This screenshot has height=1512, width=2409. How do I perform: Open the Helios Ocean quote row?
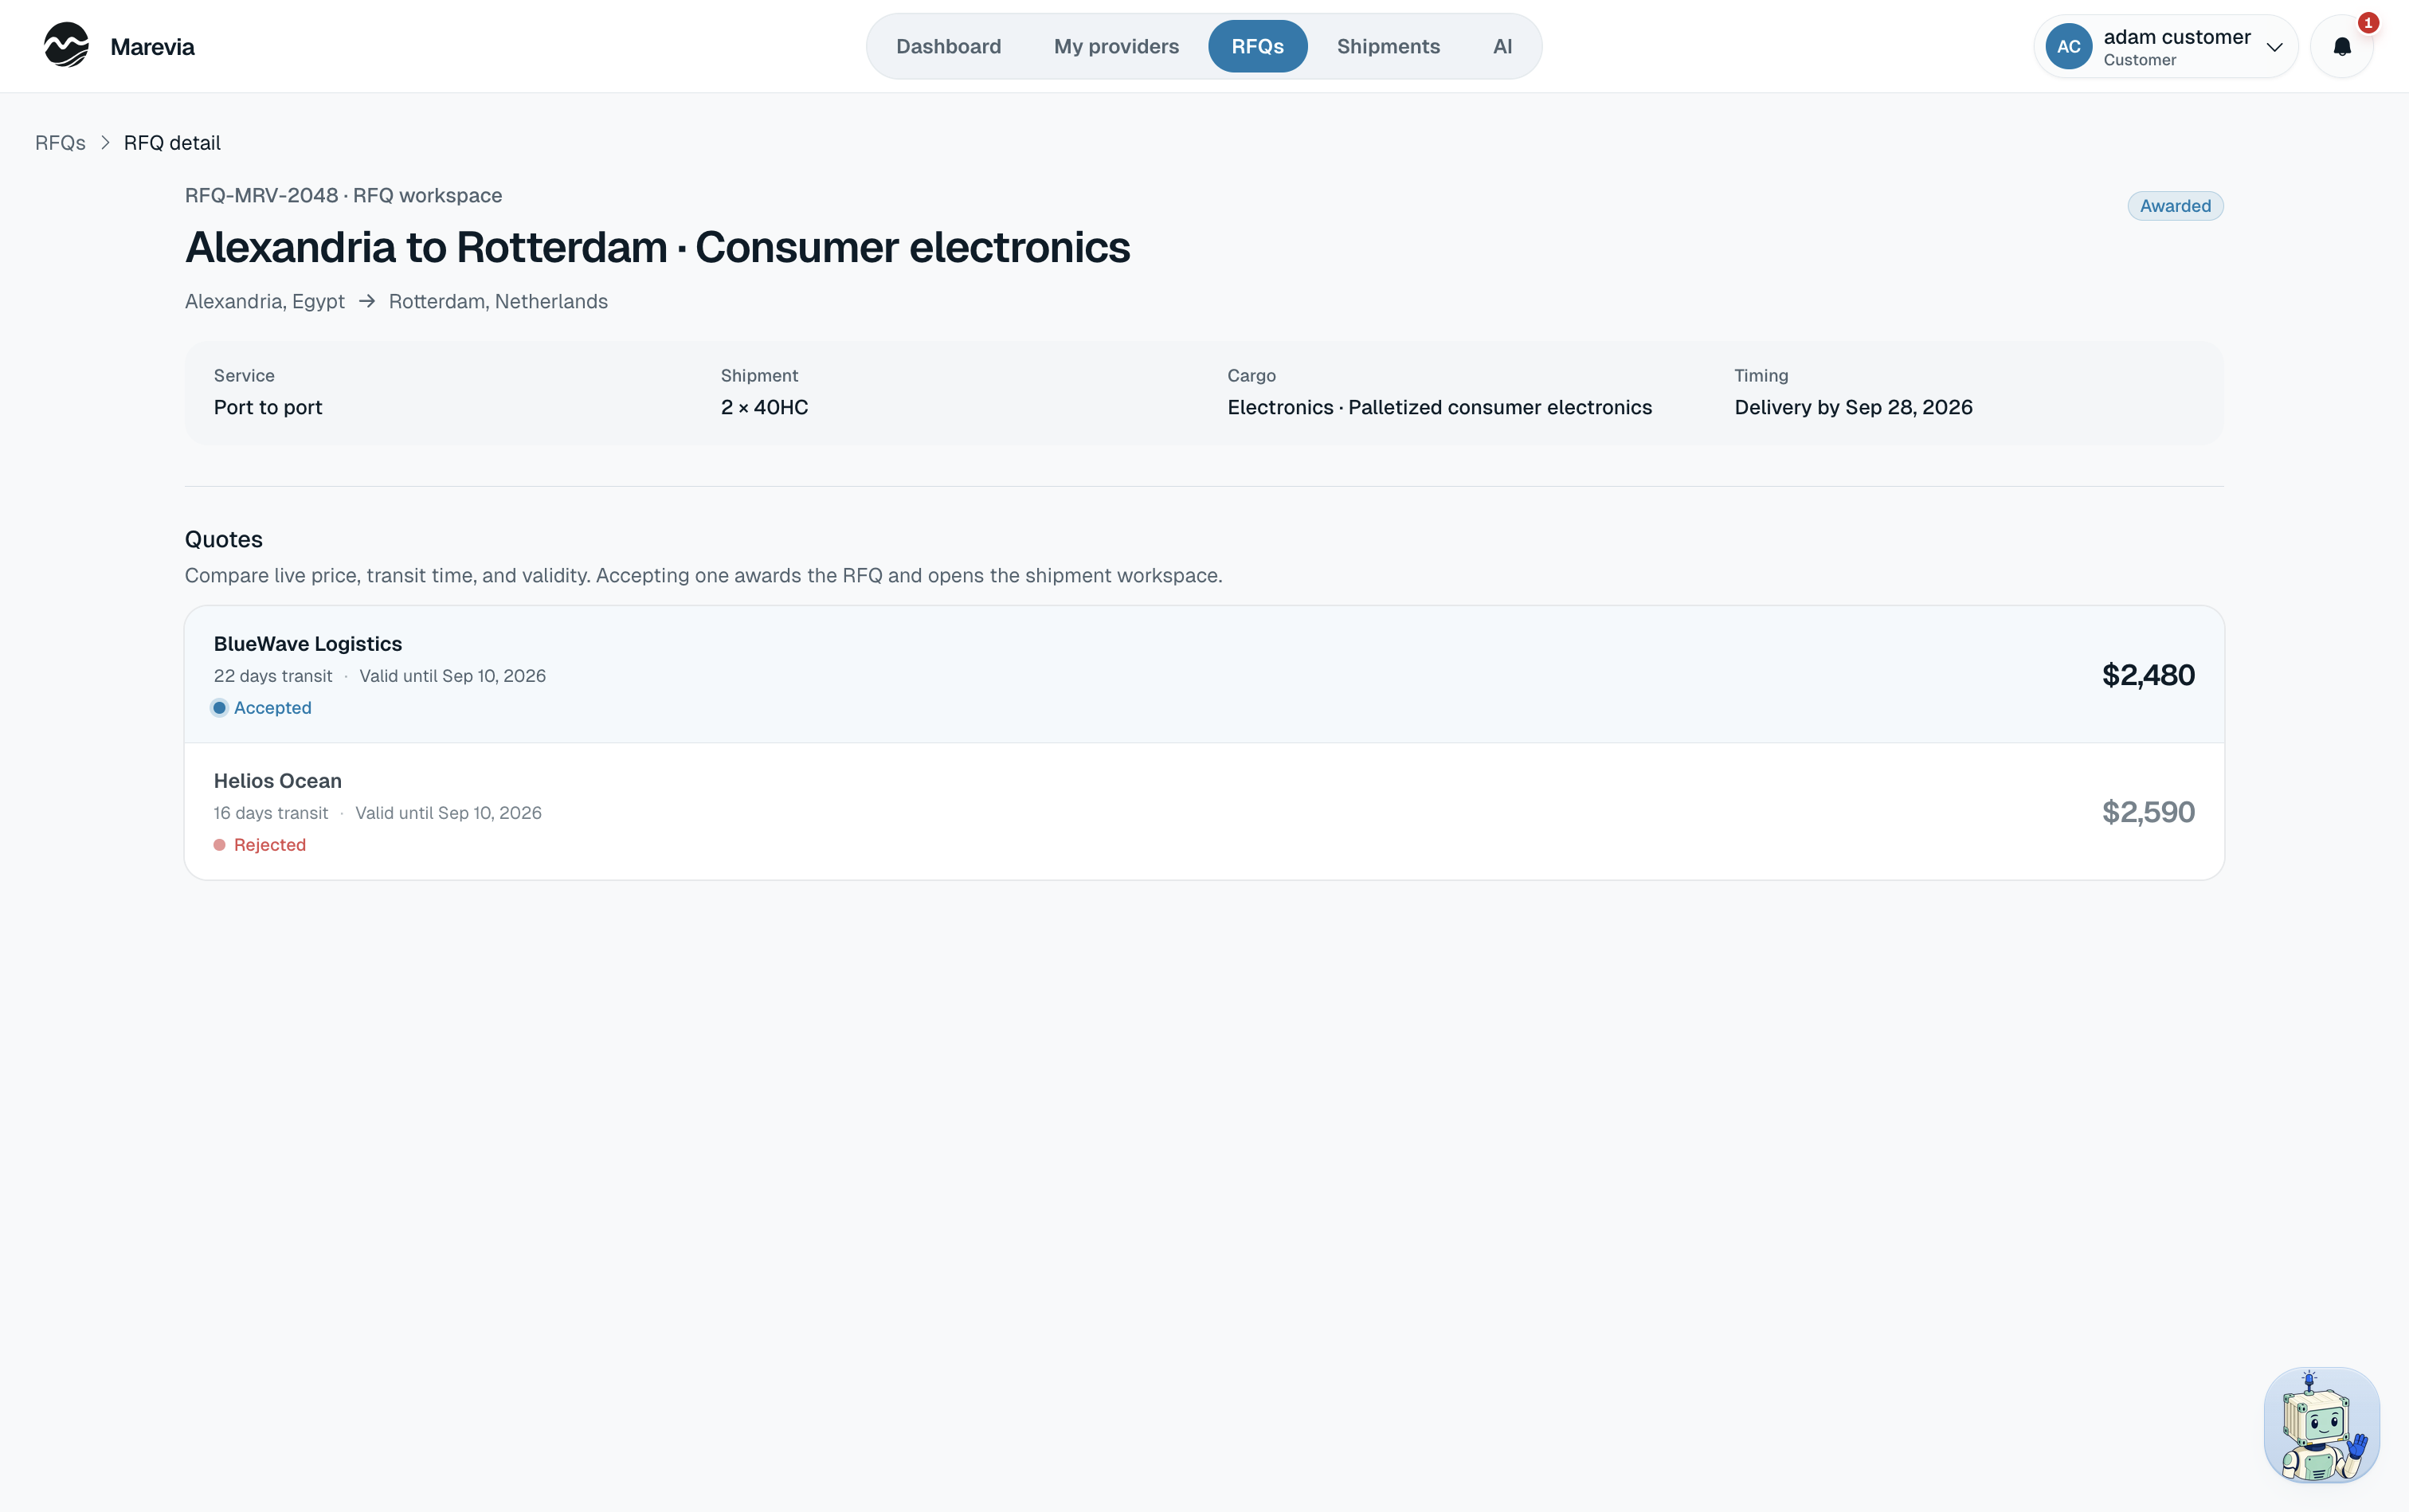pos(1204,812)
